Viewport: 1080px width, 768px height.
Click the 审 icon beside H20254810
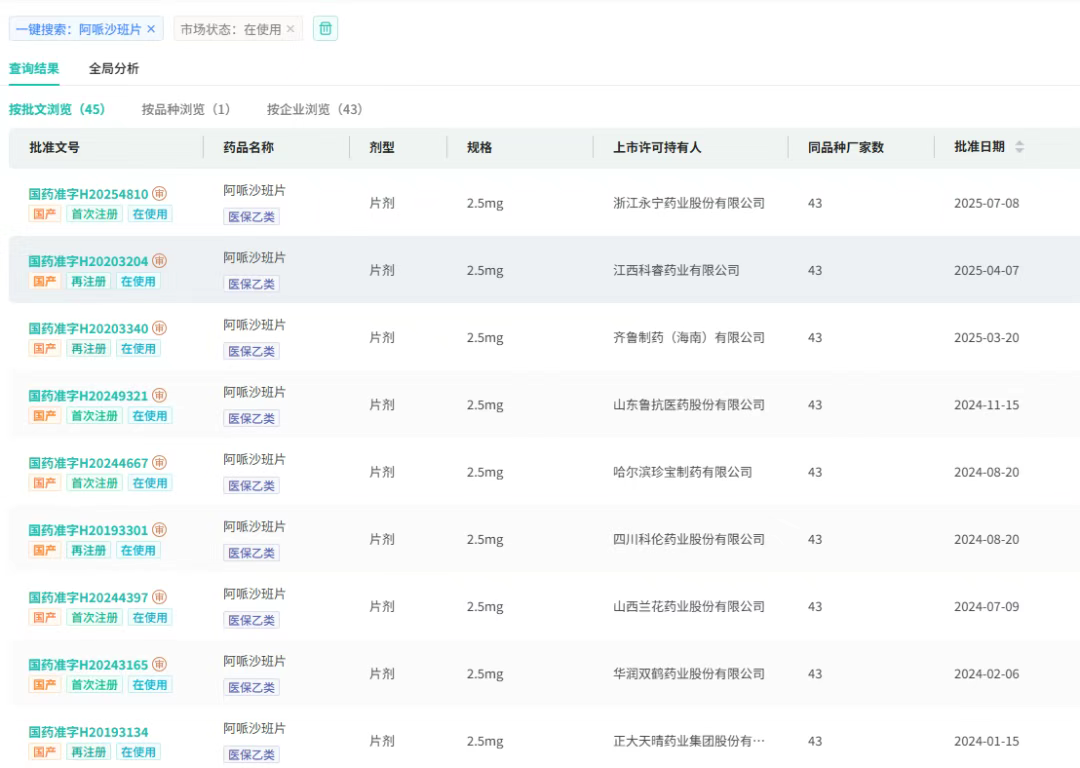pyautogui.click(x=159, y=194)
